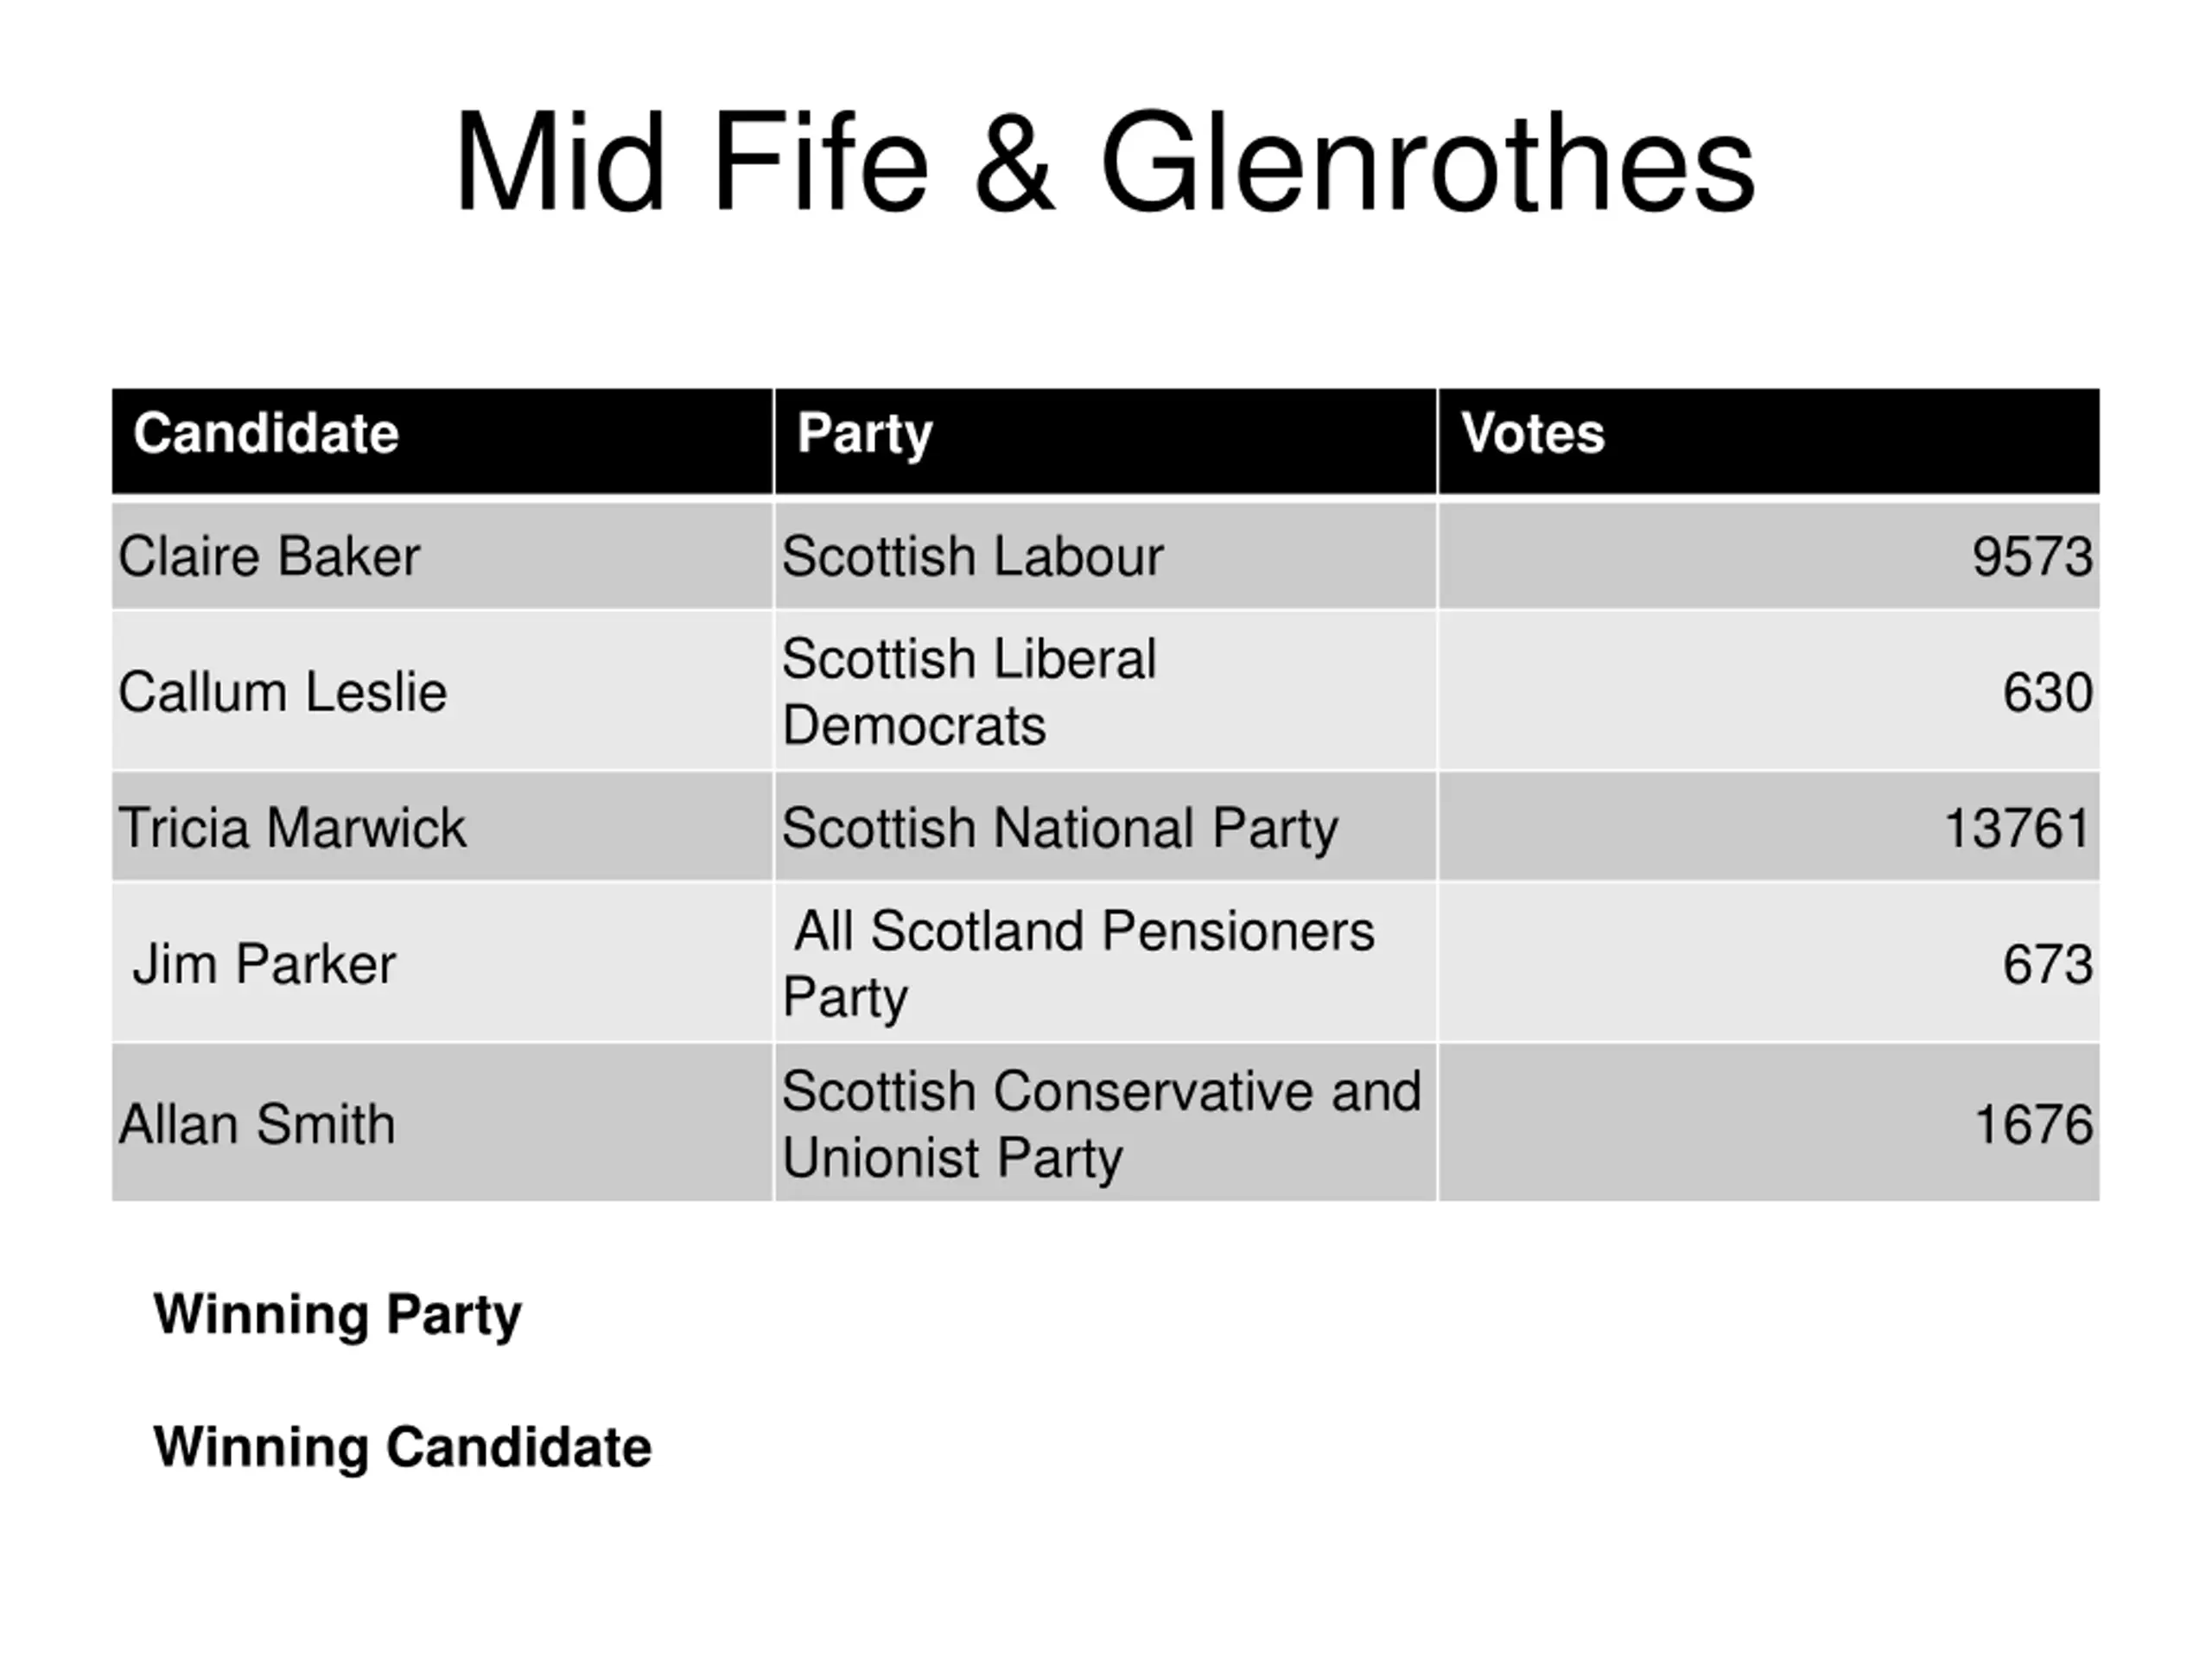Select the Votes column header
Viewport: 2212px width, 1659px height.
[1769, 441]
